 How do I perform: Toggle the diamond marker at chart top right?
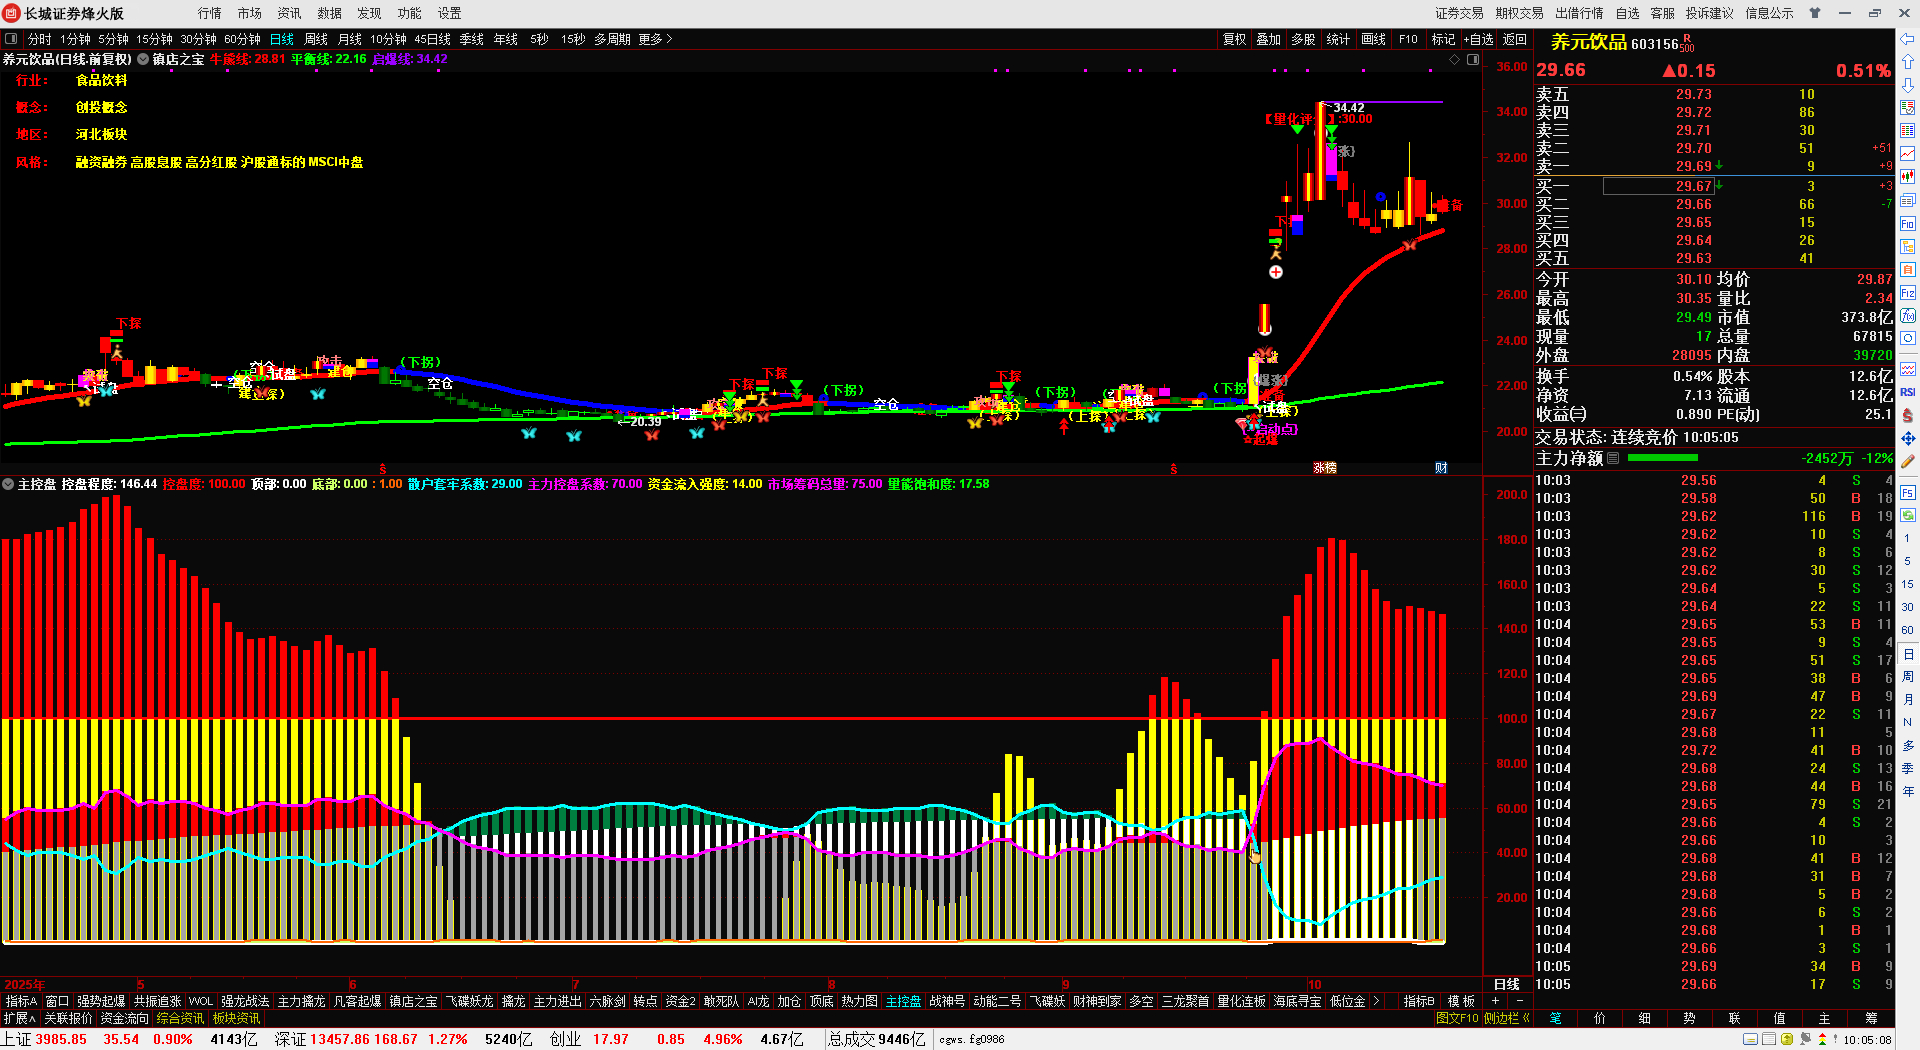[1455, 60]
